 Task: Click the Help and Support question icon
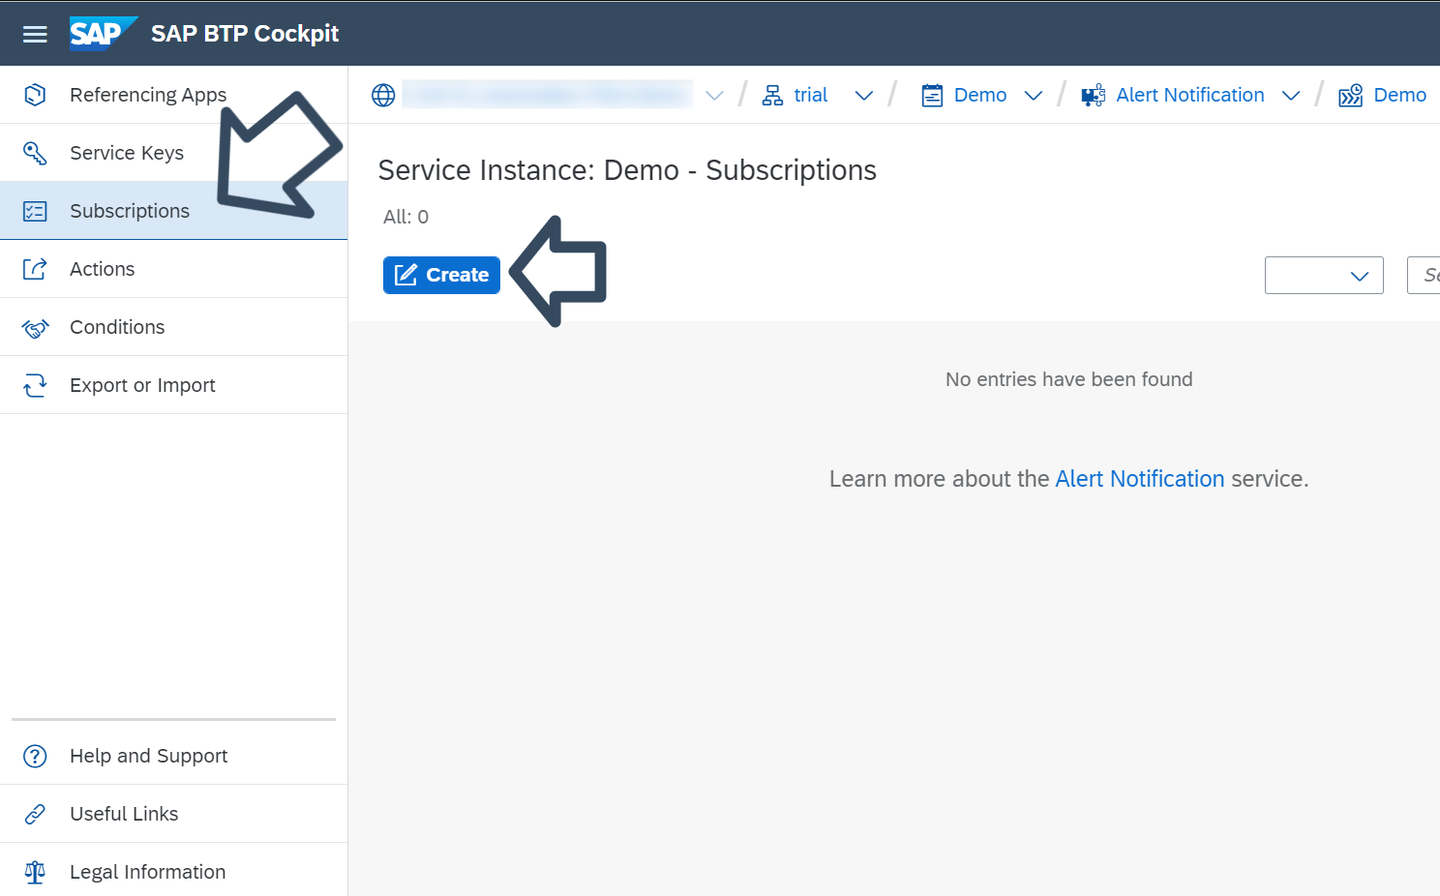[35, 756]
